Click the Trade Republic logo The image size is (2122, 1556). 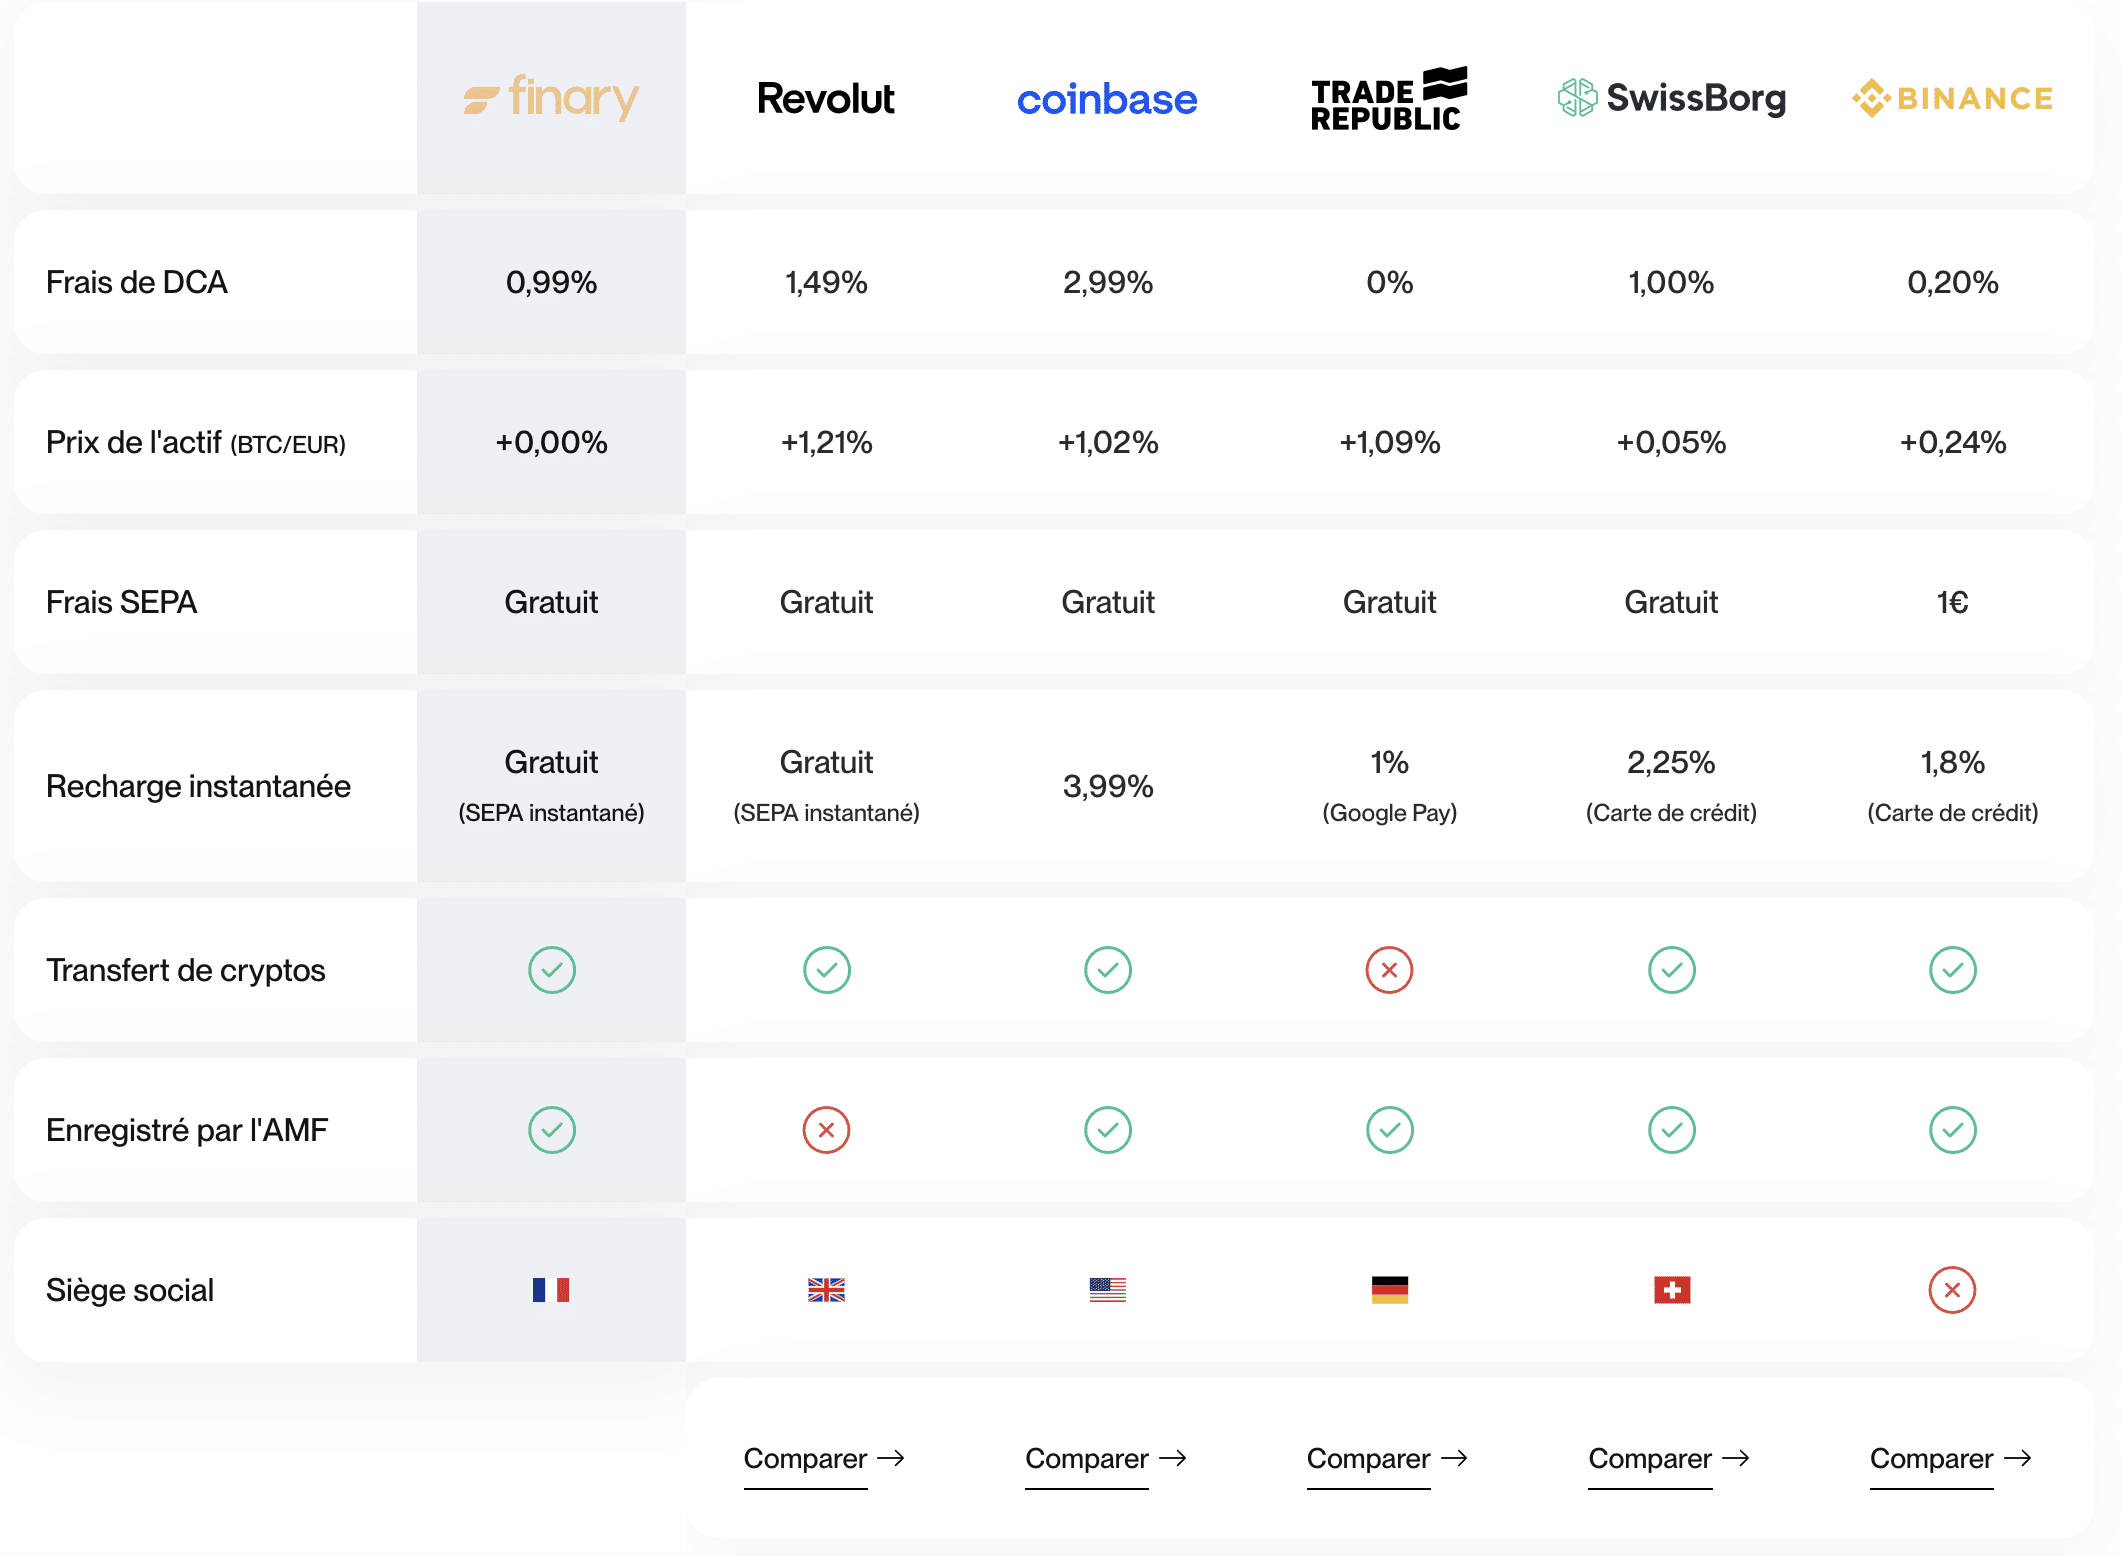[x=1389, y=99]
